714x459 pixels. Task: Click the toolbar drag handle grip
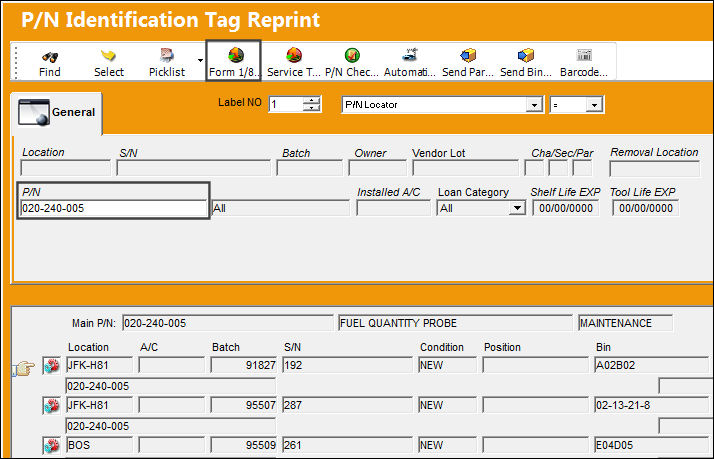pos(16,61)
